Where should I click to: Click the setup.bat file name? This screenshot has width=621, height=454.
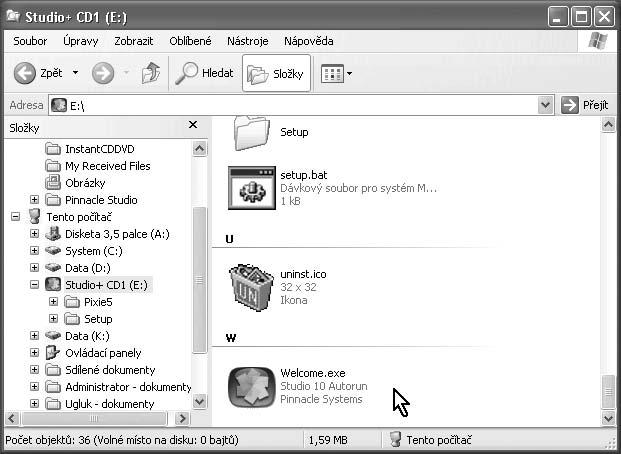304,175
